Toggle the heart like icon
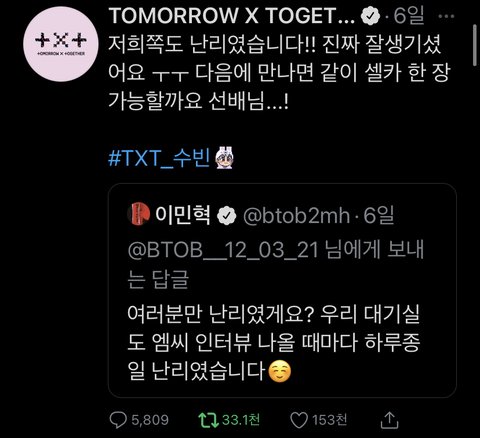480x438 pixels. [299, 420]
